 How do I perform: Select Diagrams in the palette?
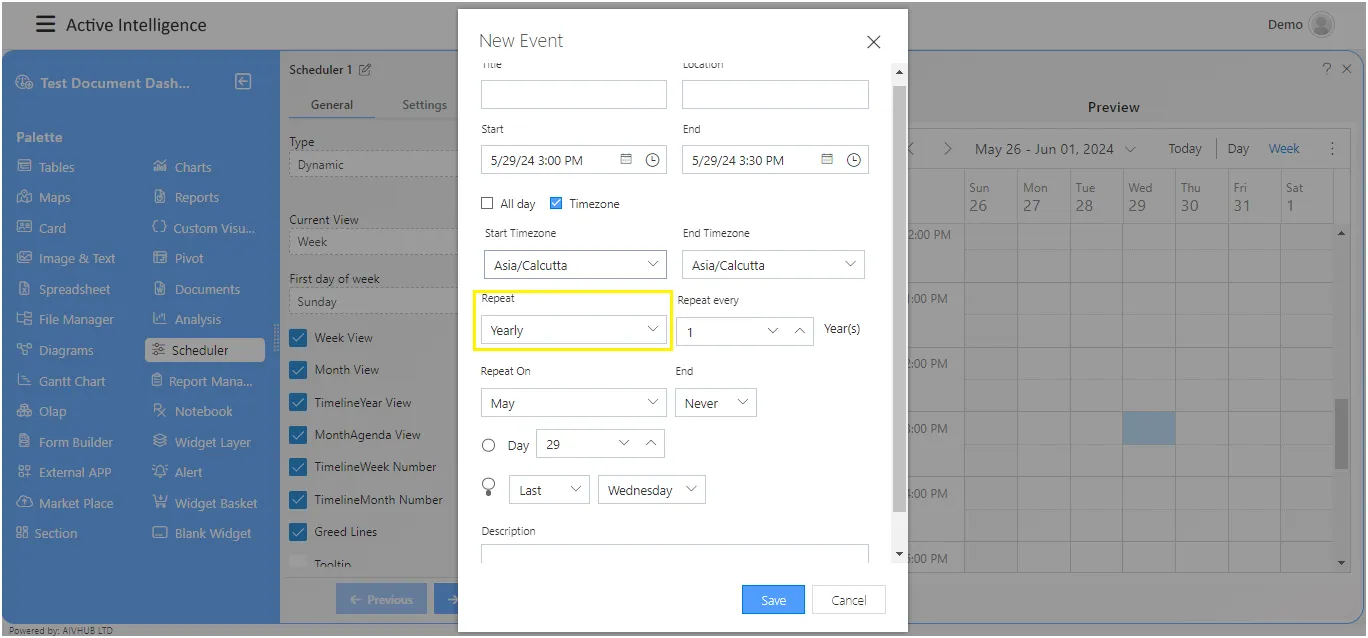(55, 350)
